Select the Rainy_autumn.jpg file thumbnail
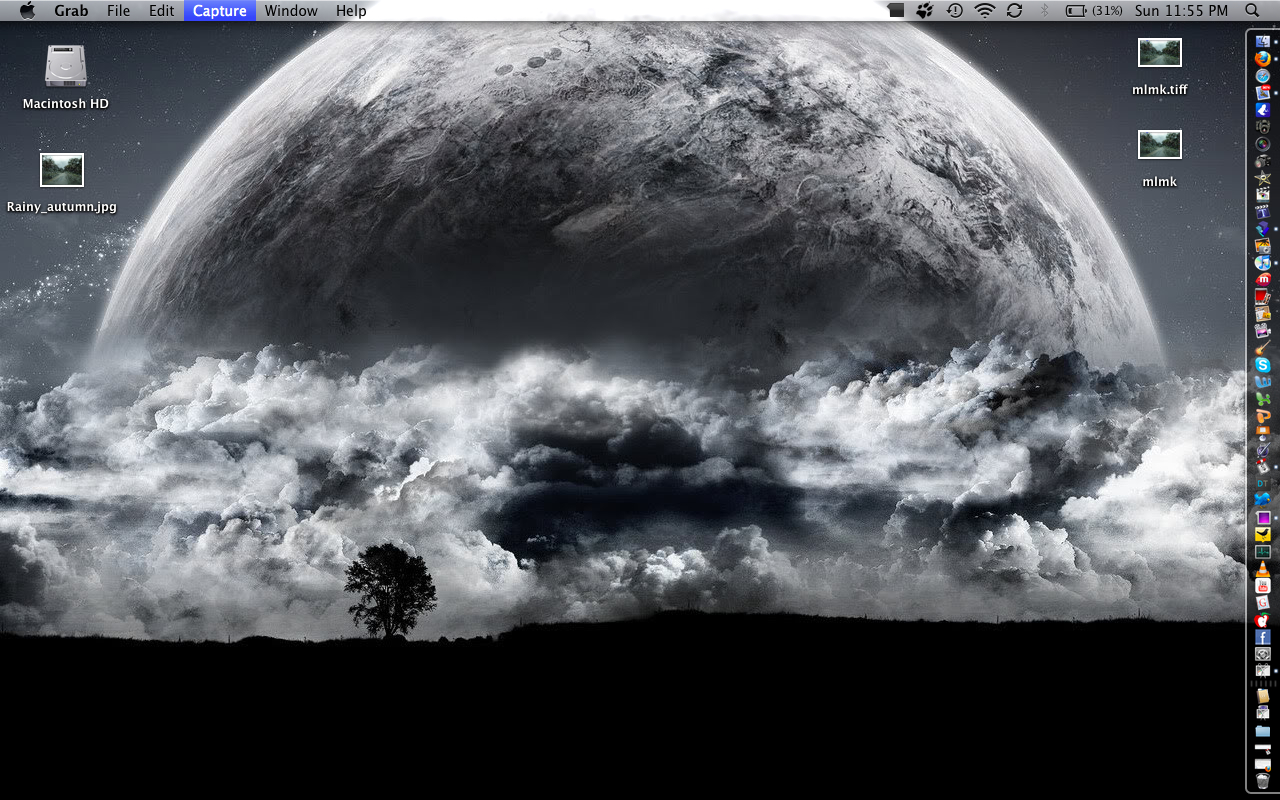 click(62, 170)
